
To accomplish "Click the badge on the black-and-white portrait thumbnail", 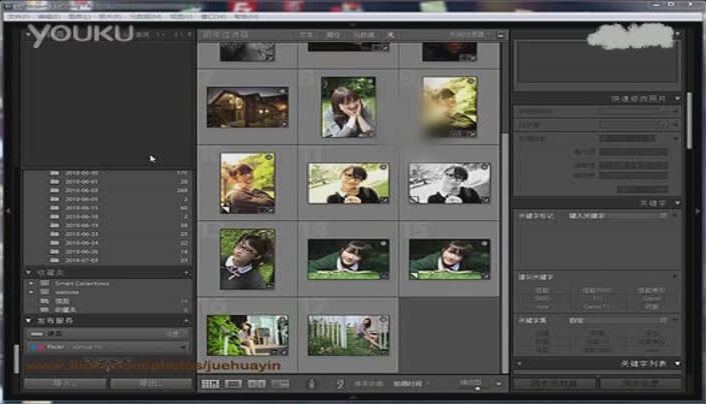I will (x=485, y=199).
